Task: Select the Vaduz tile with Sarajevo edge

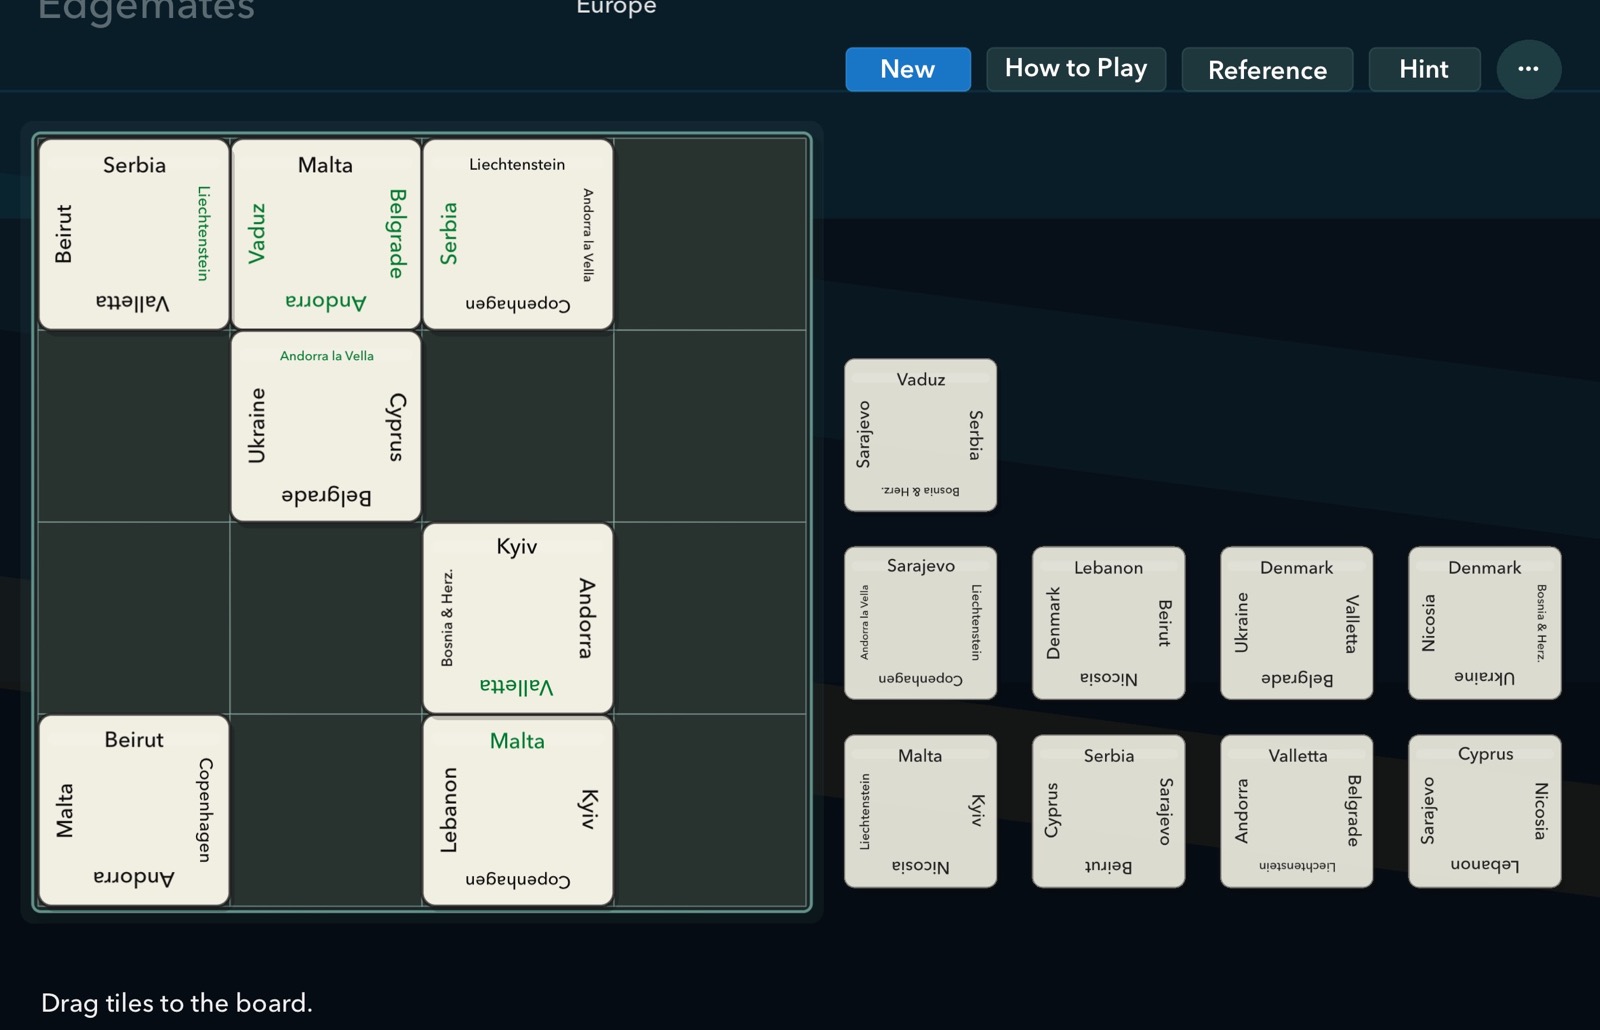Action: point(919,435)
